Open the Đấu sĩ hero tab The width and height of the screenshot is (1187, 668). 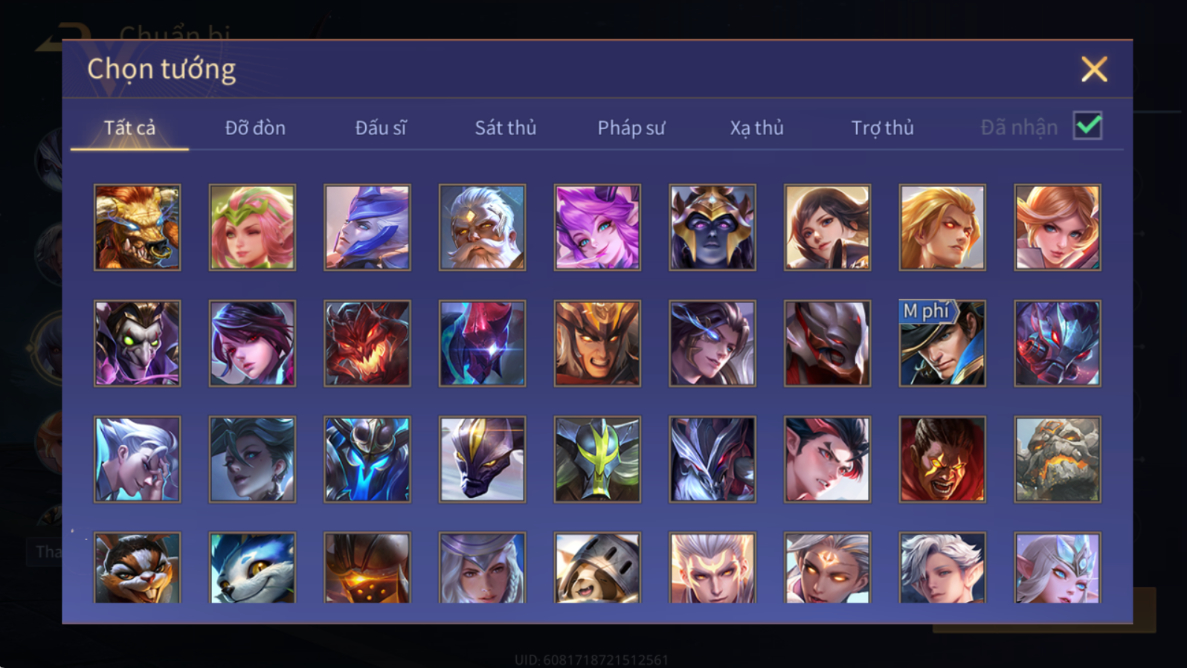[x=381, y=127]
